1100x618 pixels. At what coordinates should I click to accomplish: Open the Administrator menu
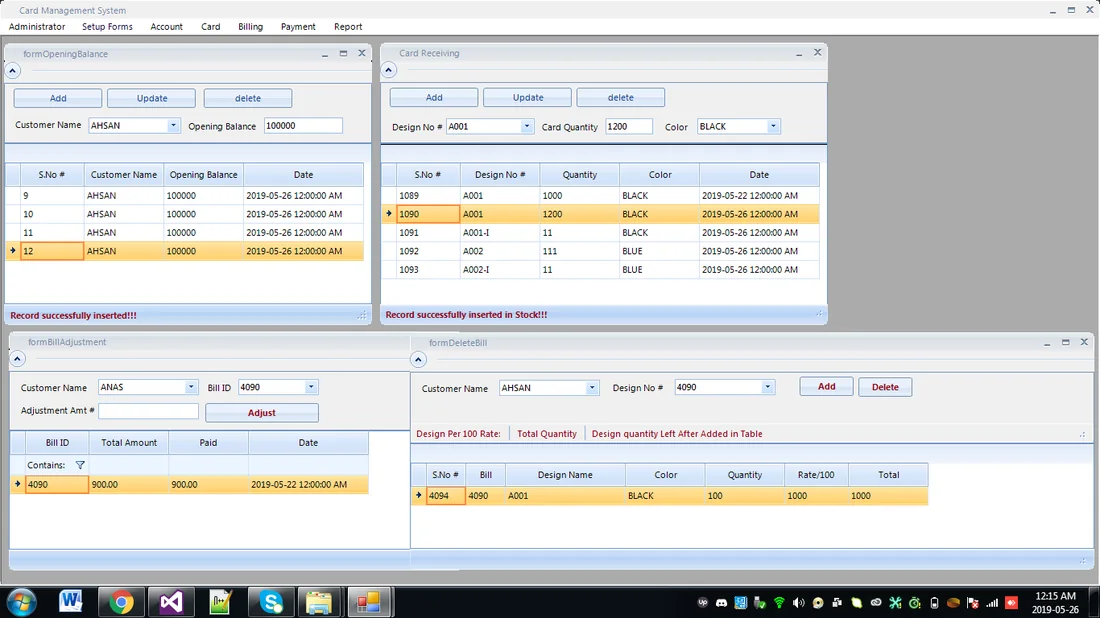tap(37, 27)
